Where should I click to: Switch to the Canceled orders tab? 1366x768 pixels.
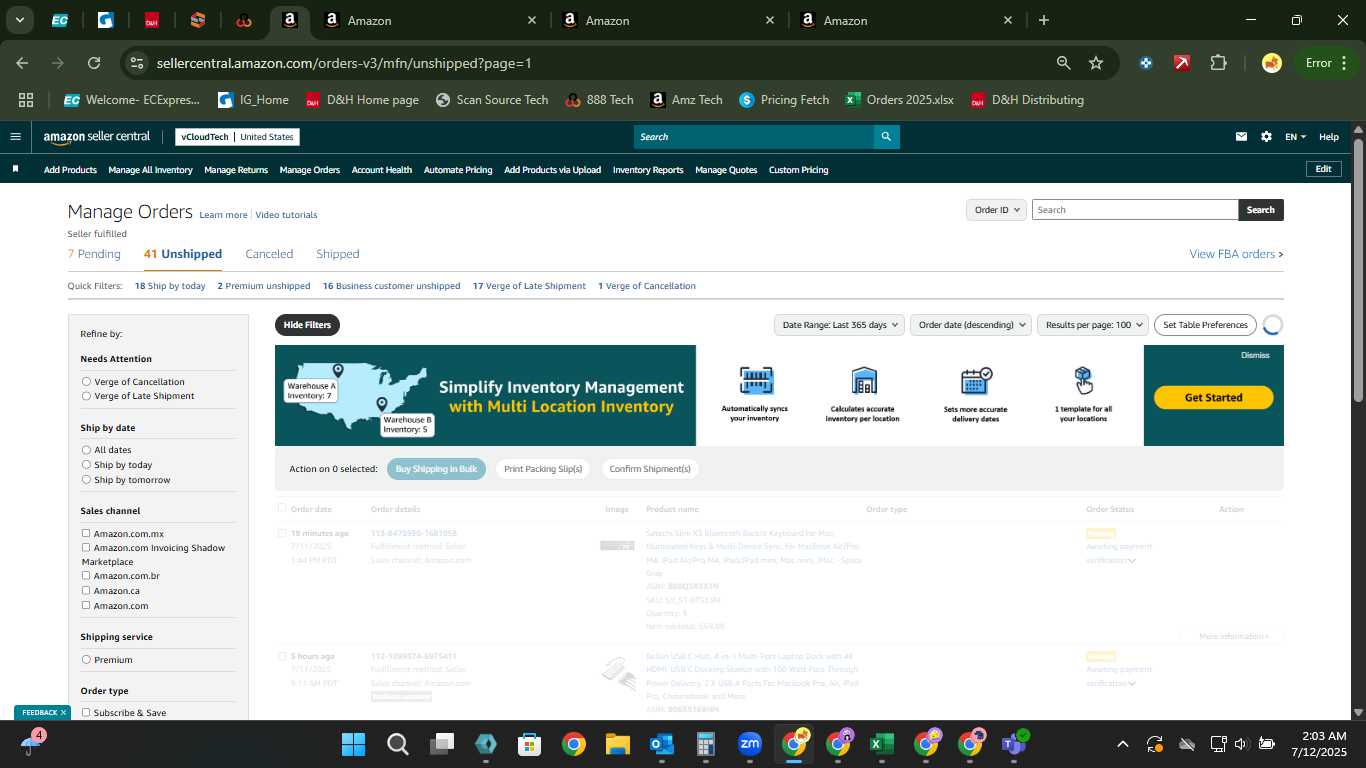pyautogui.click(x=269, y=254)
